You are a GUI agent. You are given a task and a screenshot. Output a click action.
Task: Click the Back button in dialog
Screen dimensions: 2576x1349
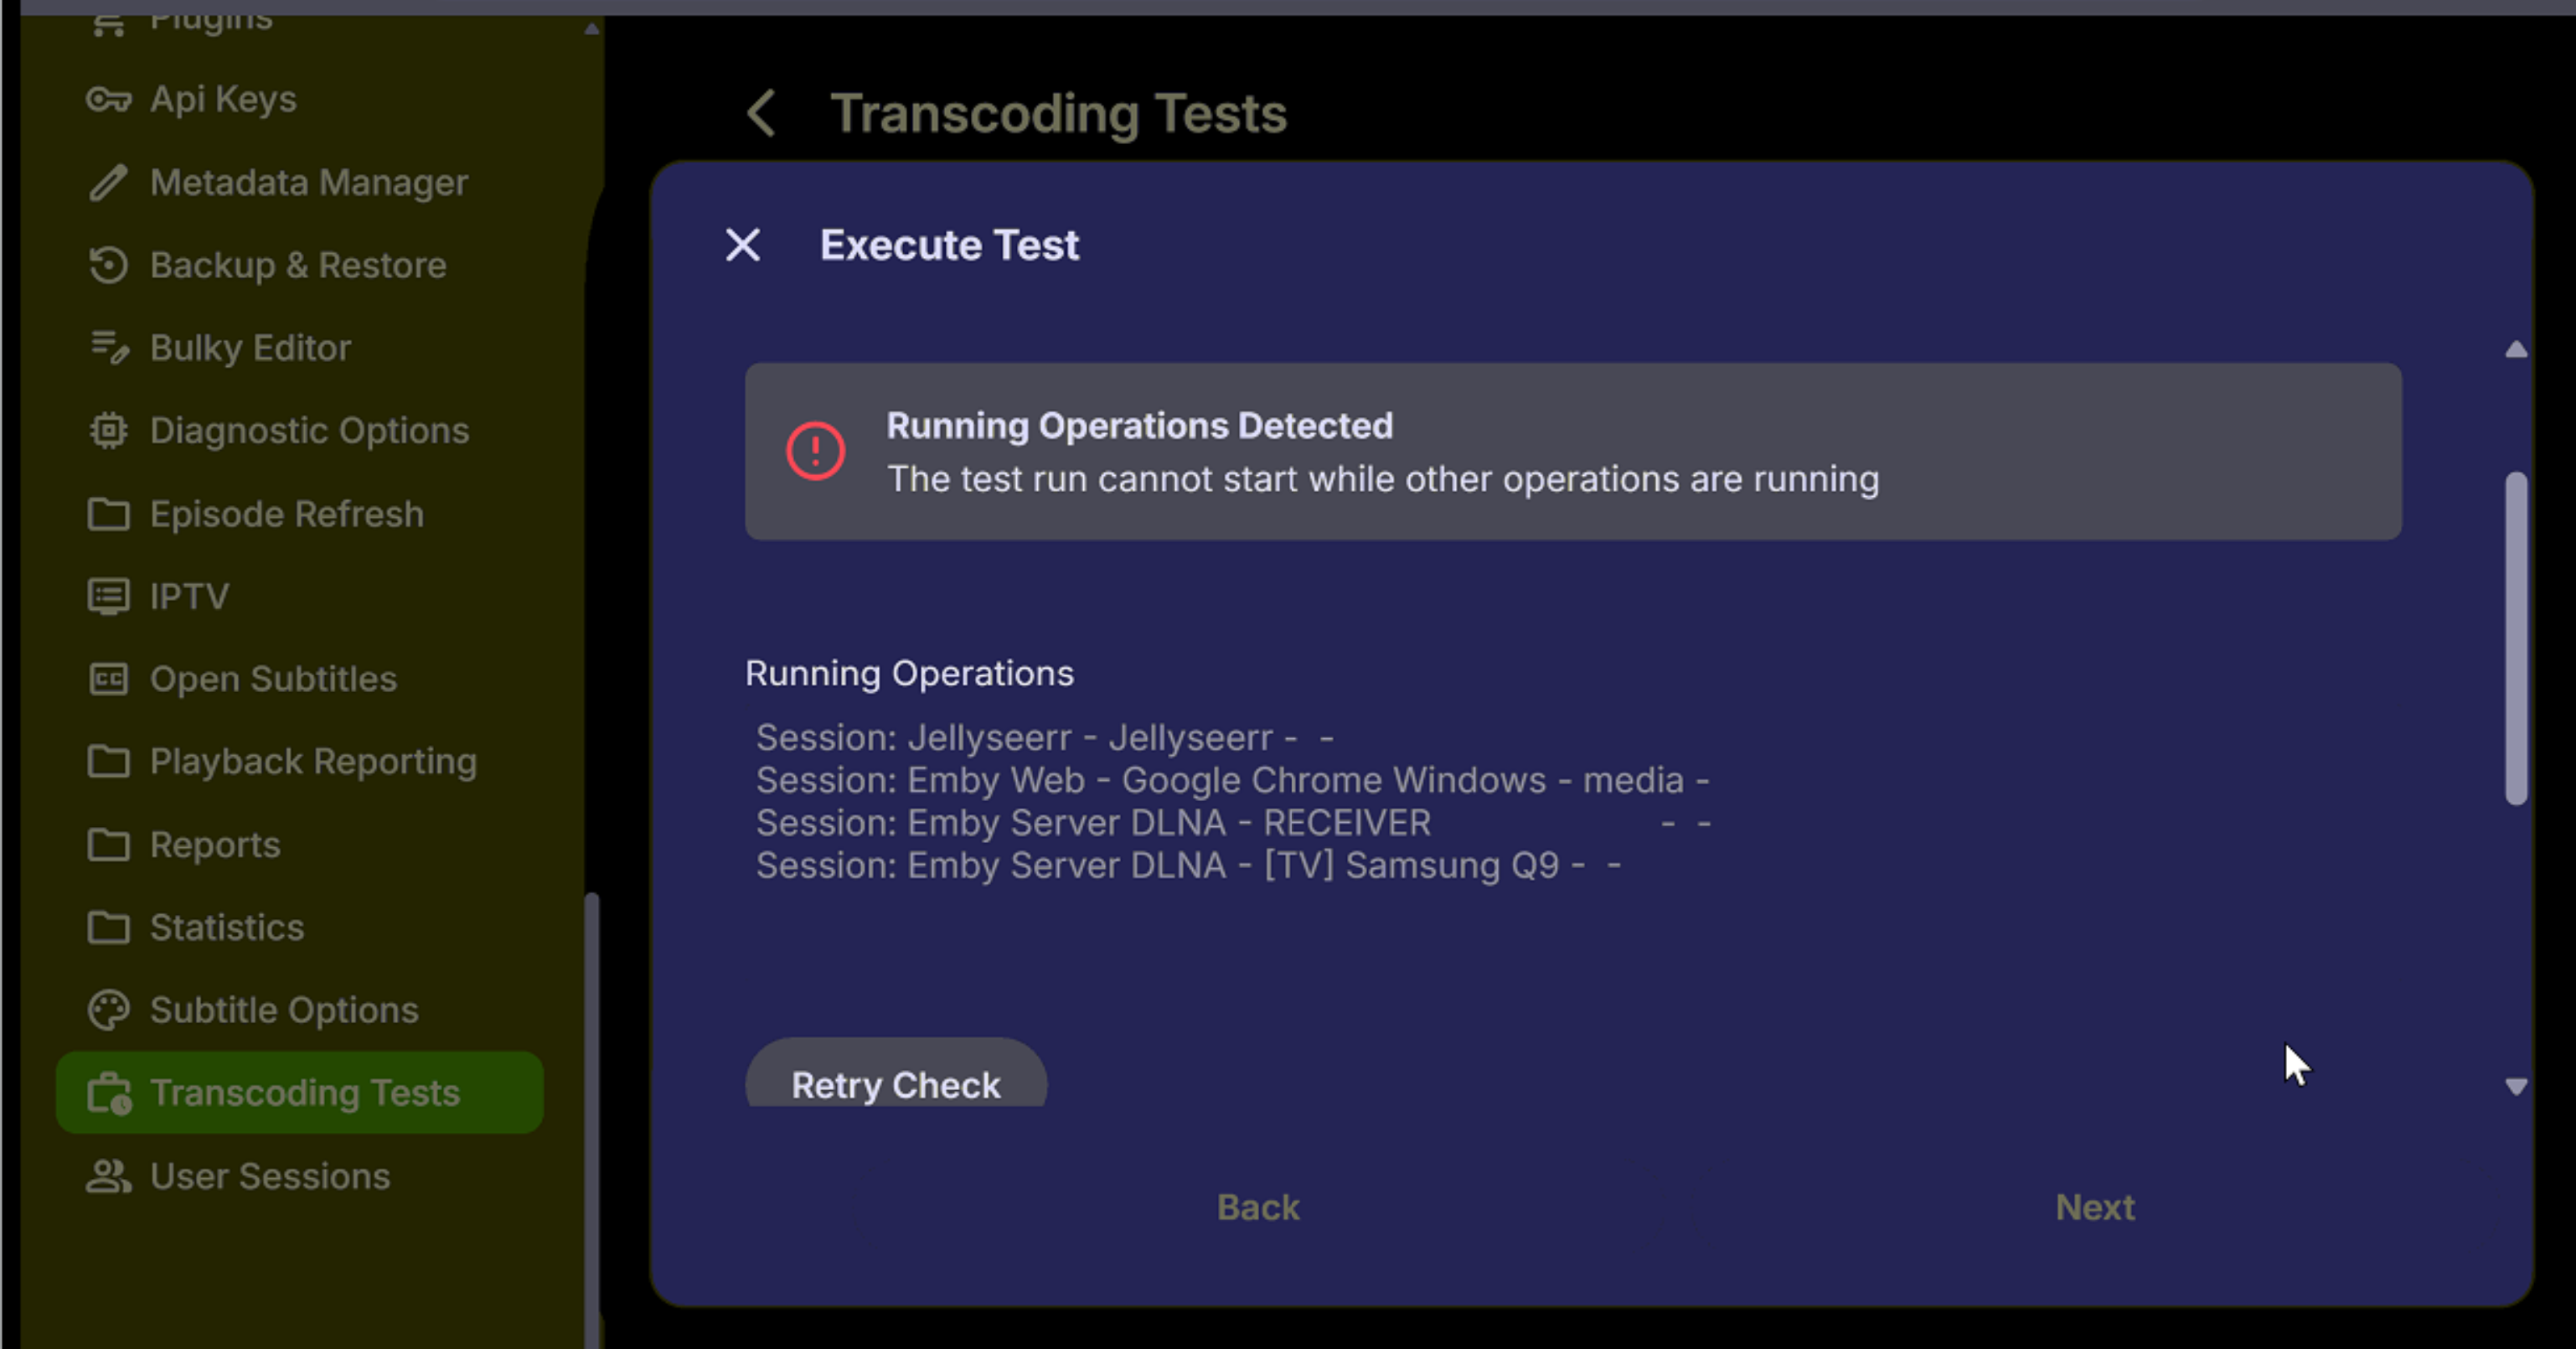point(1258,1207)
